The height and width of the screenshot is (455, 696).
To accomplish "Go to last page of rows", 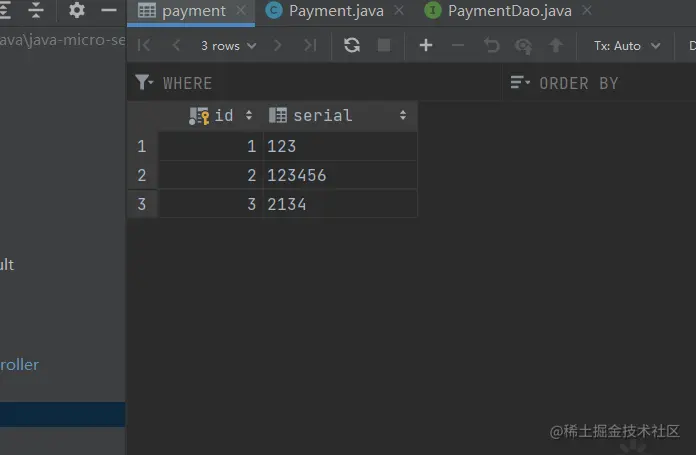I will point(310,45).
